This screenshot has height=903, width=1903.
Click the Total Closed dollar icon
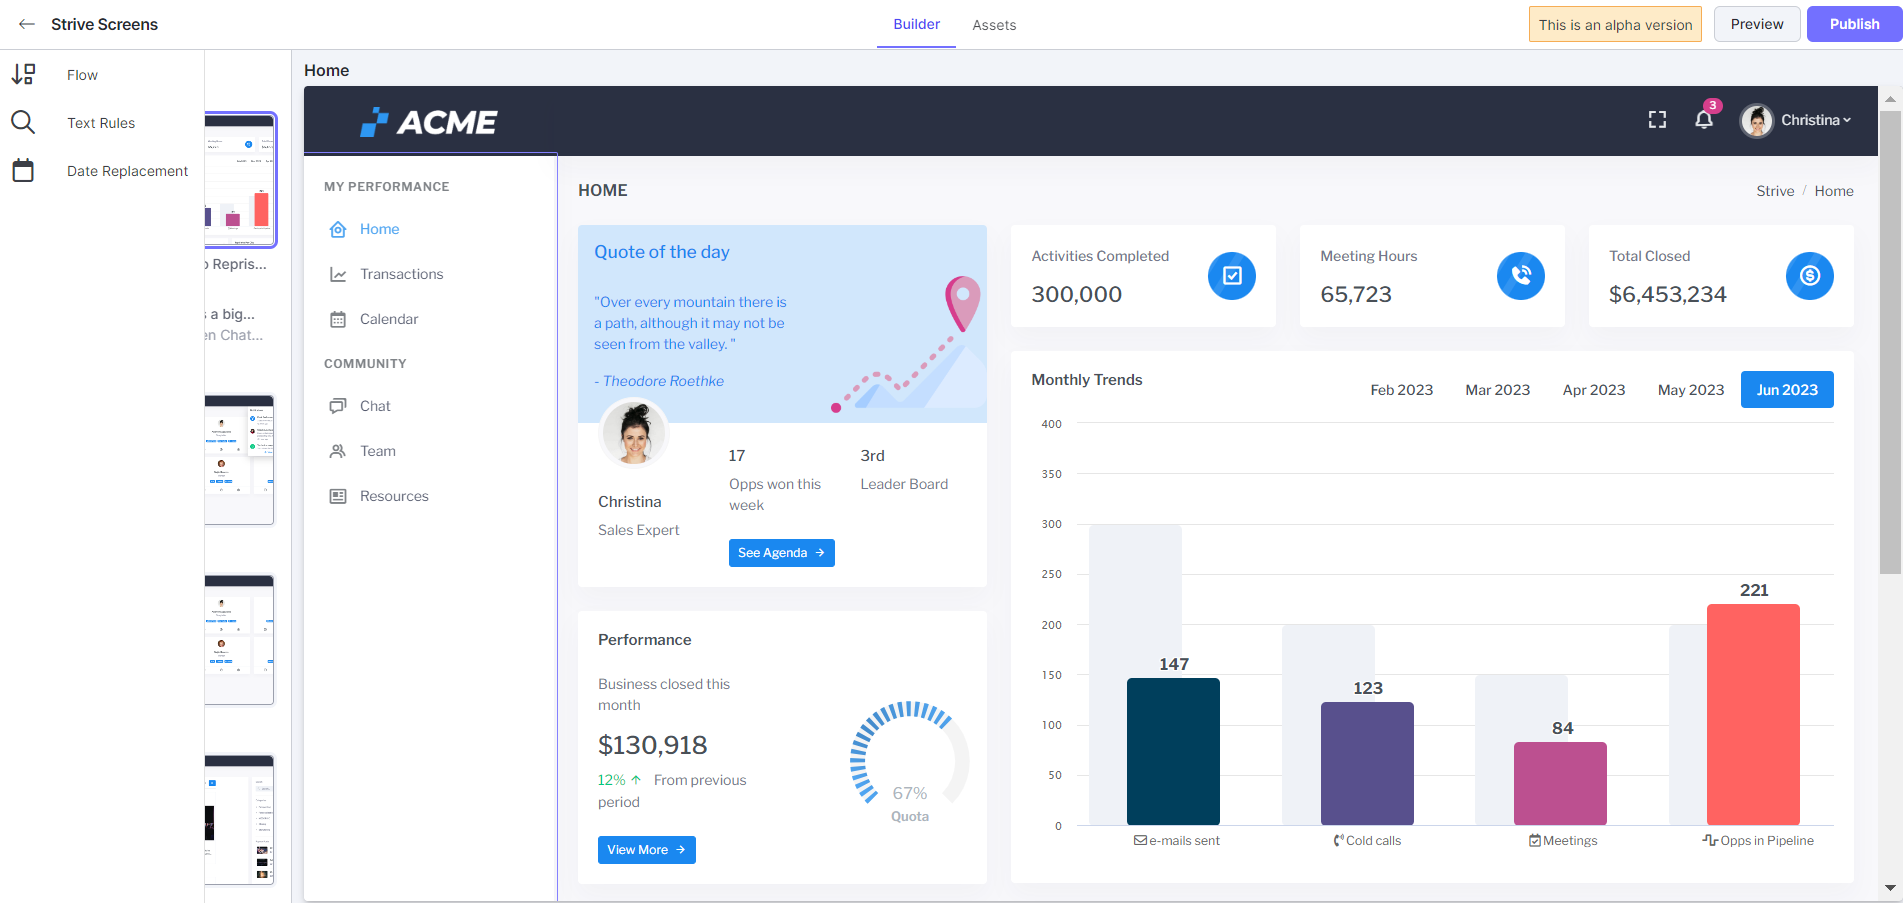tap(1809, 276)
